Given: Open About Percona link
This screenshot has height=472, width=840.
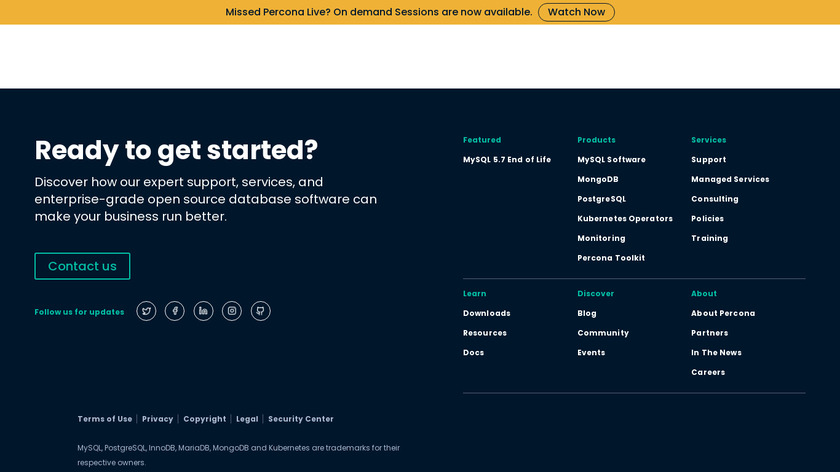Looking at the screenshot, I should pyautogui.click(x=723, y=313).
